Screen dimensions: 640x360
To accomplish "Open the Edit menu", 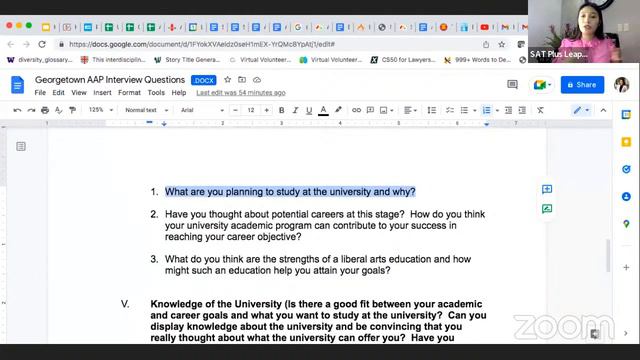I will point(58,93).
